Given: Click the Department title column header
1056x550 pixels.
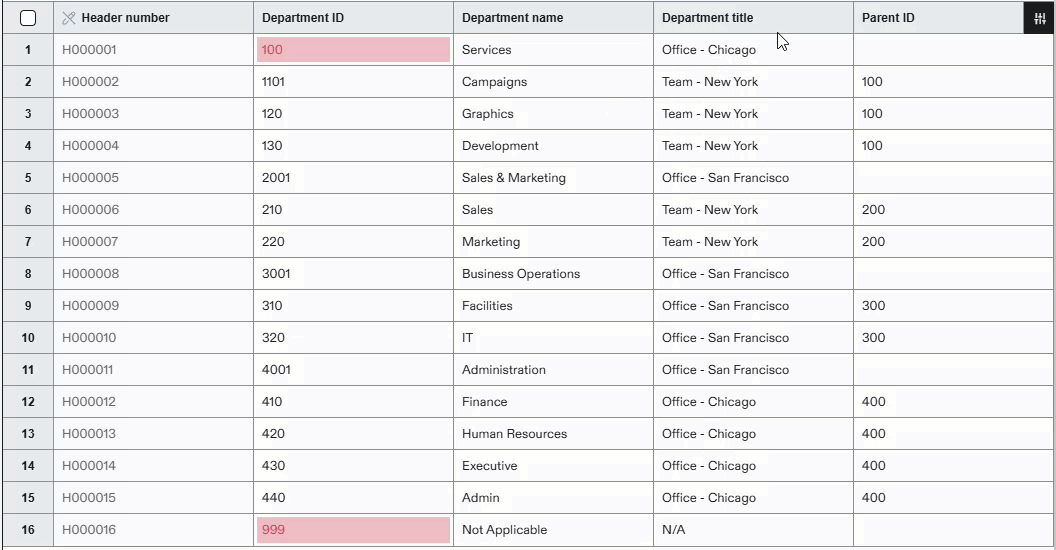Looking at the screenshot, I should [707, 18].
